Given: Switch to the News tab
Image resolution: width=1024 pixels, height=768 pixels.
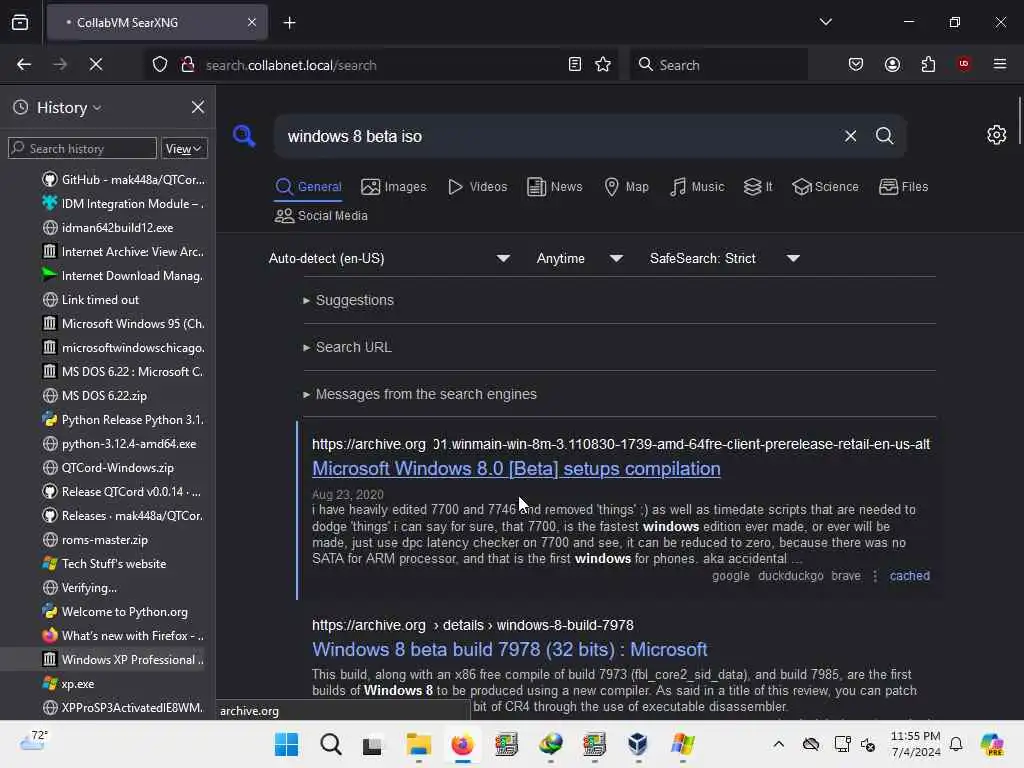Looking at the screenshot, I should click(554, 187).
